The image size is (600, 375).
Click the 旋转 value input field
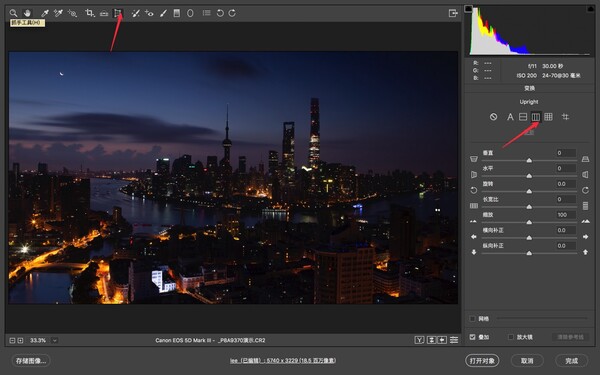[566, 184]
